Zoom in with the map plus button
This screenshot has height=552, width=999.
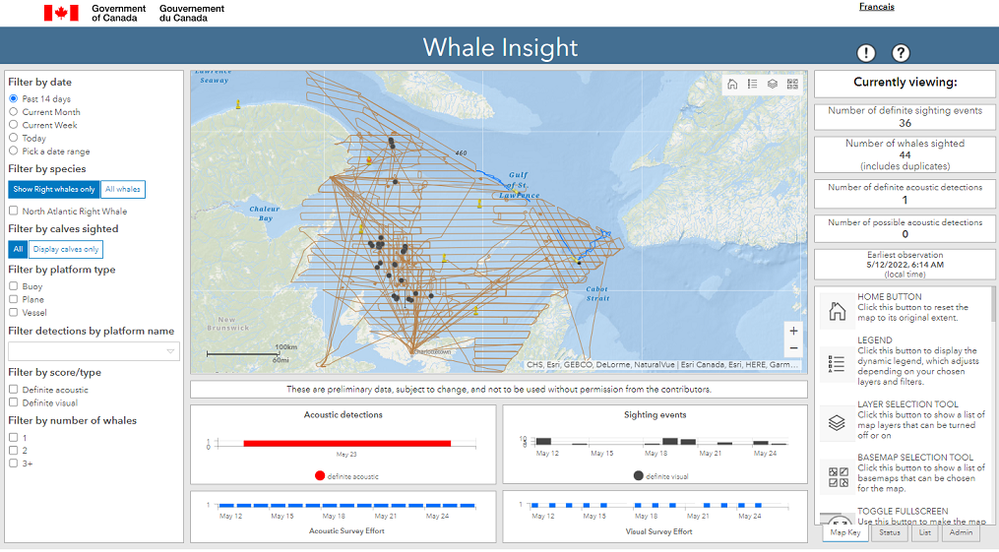click(x=794, y=331)
